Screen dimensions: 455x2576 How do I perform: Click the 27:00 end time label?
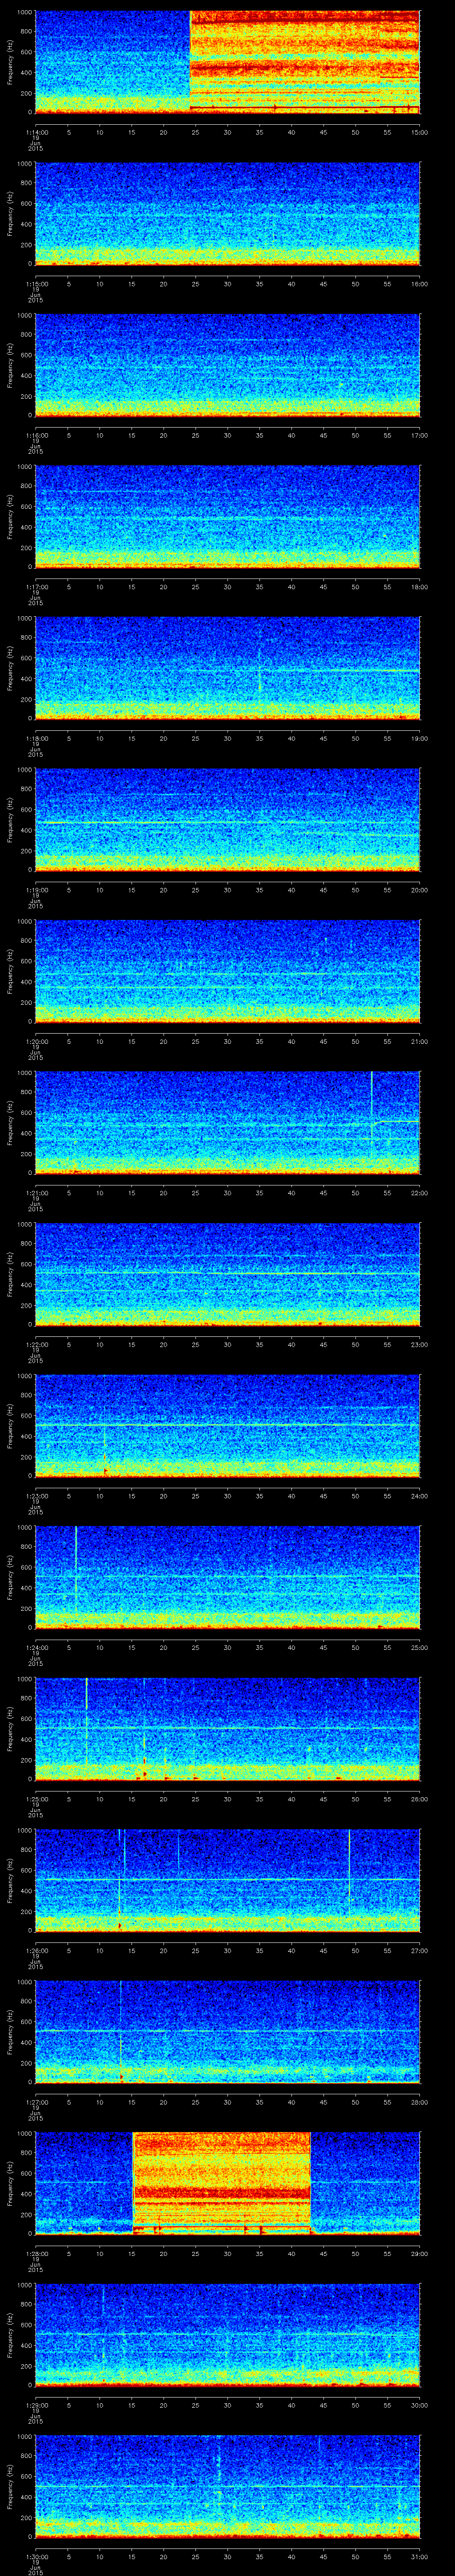click(419, 1951)
